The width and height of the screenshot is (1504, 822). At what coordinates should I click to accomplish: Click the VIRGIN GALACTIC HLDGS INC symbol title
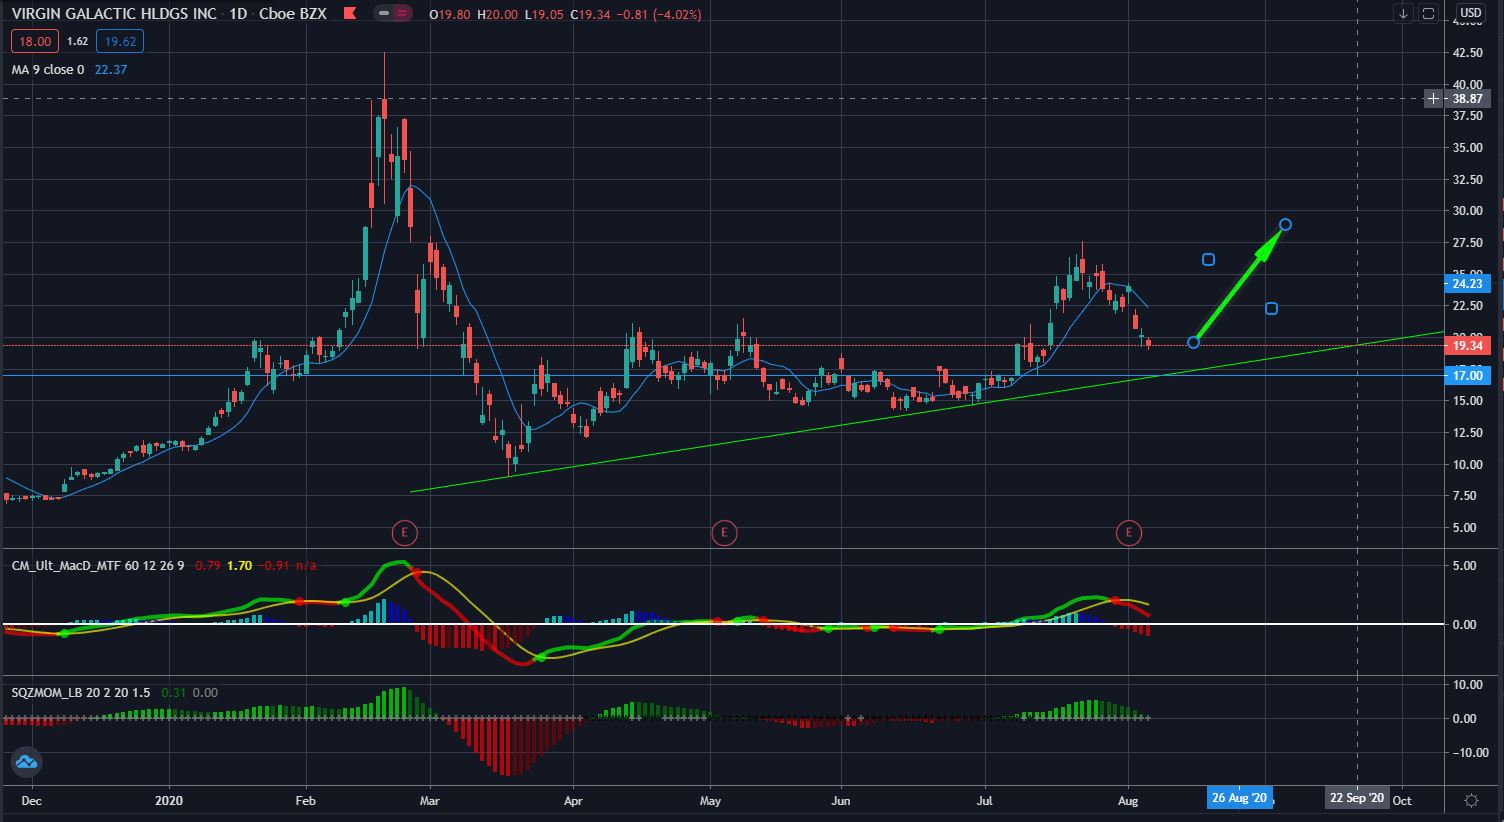pos(115,15)
